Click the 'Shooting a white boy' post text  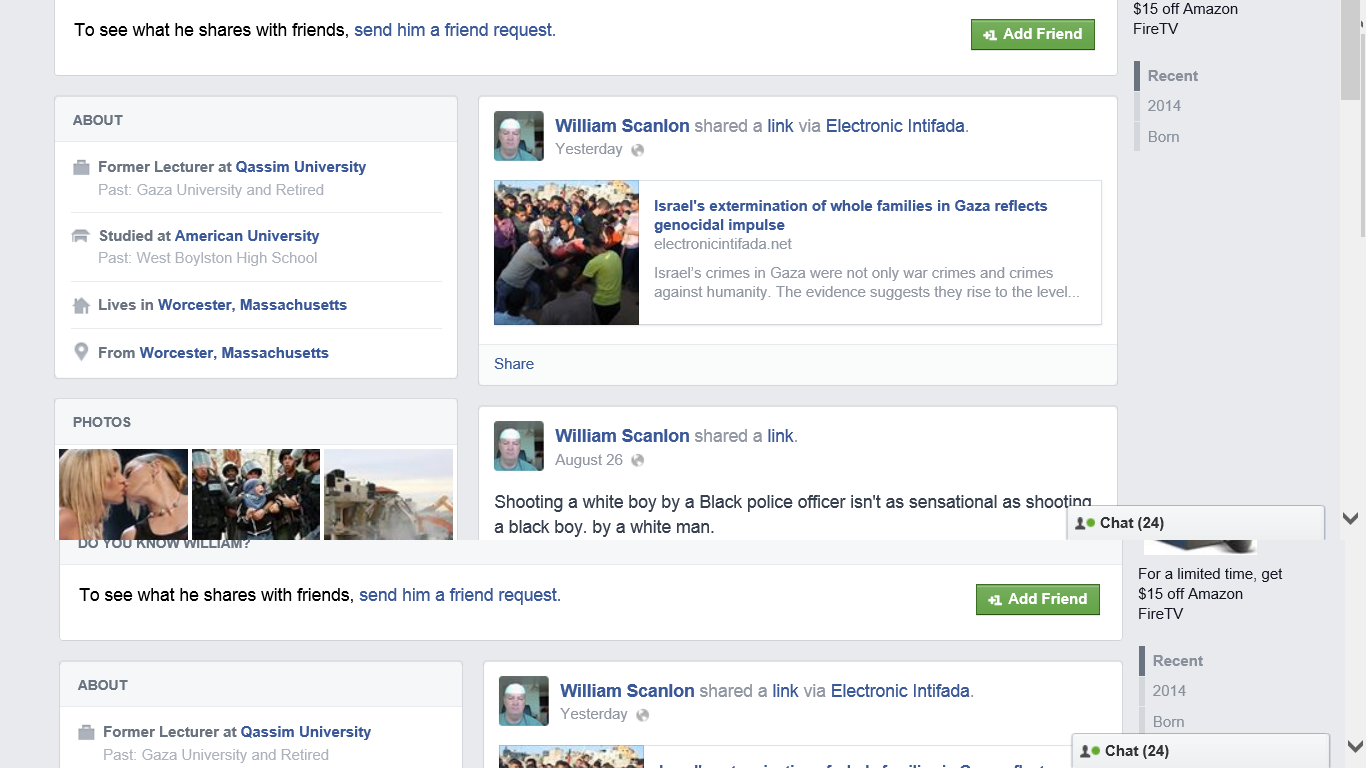[x=793, y=514]
